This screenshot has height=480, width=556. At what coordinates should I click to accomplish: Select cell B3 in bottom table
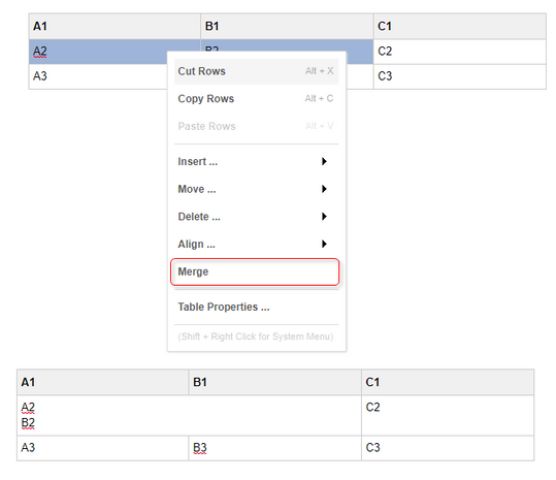pyautogui.click(x=275, y=448)
